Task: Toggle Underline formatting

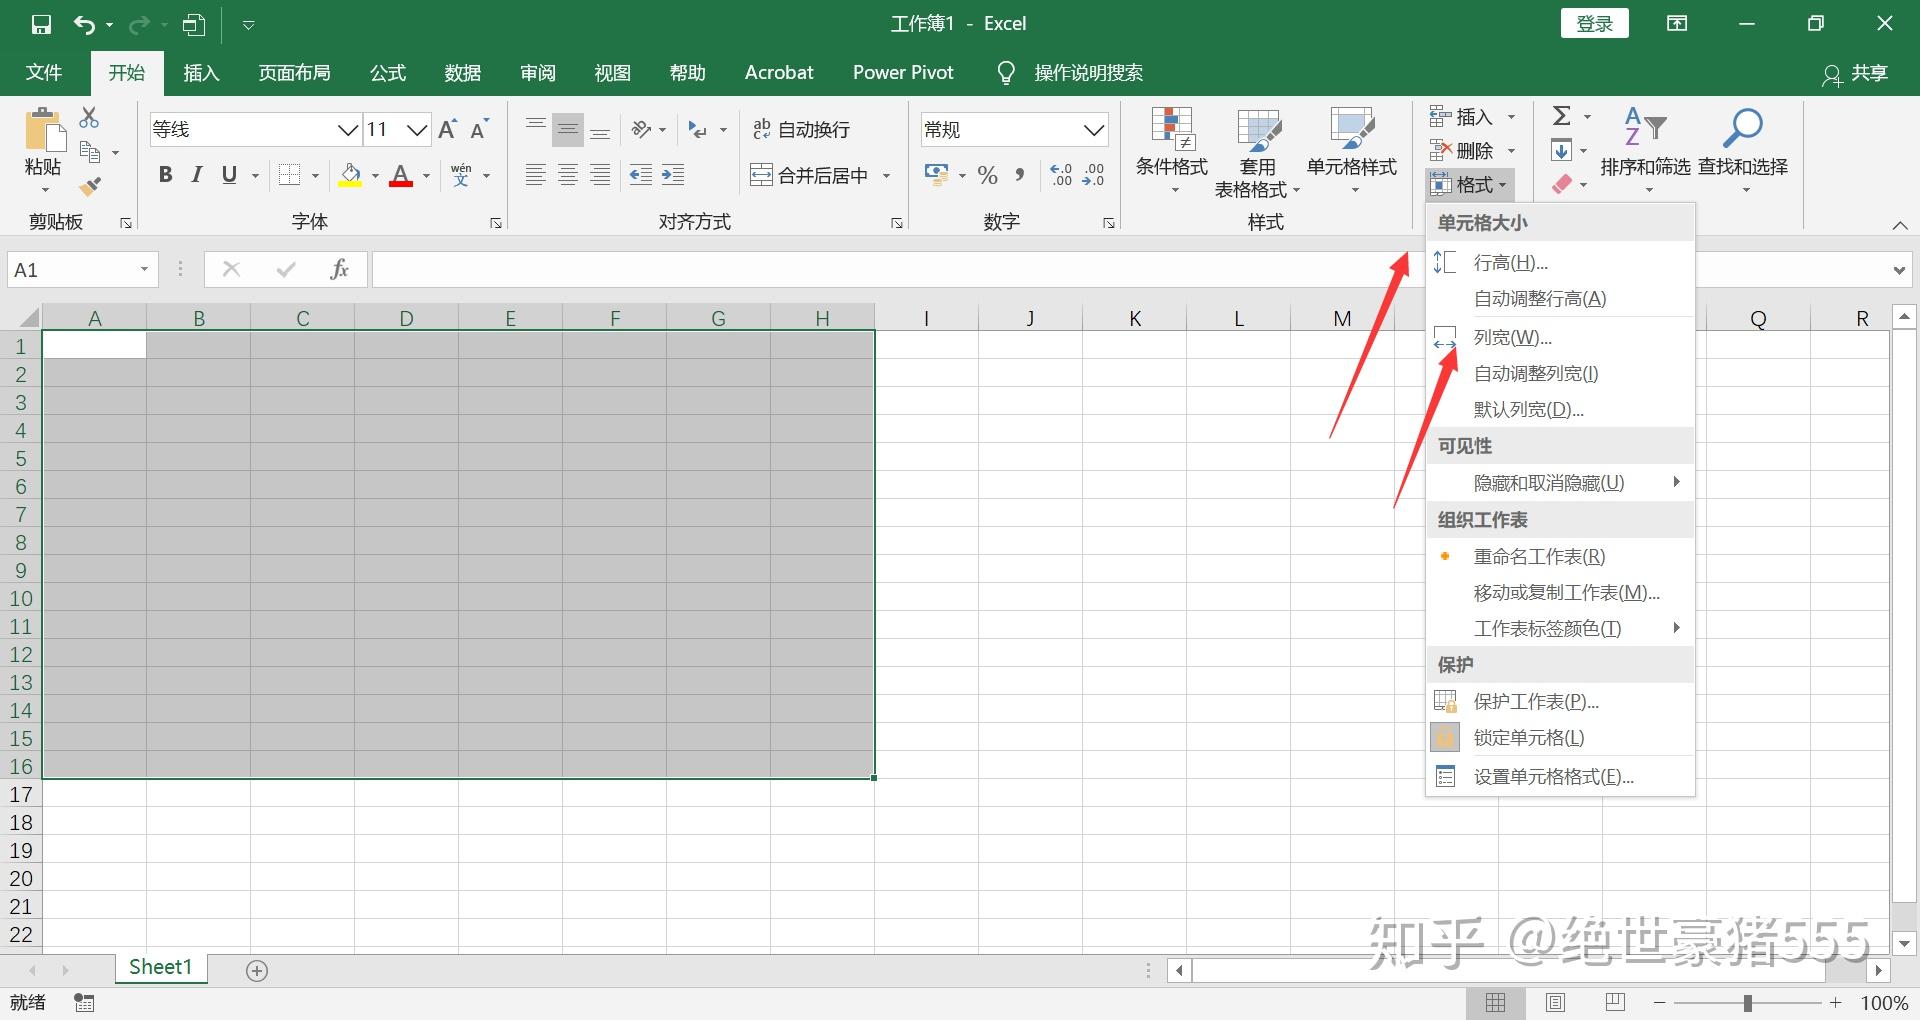Action: (x=229, y=175)
